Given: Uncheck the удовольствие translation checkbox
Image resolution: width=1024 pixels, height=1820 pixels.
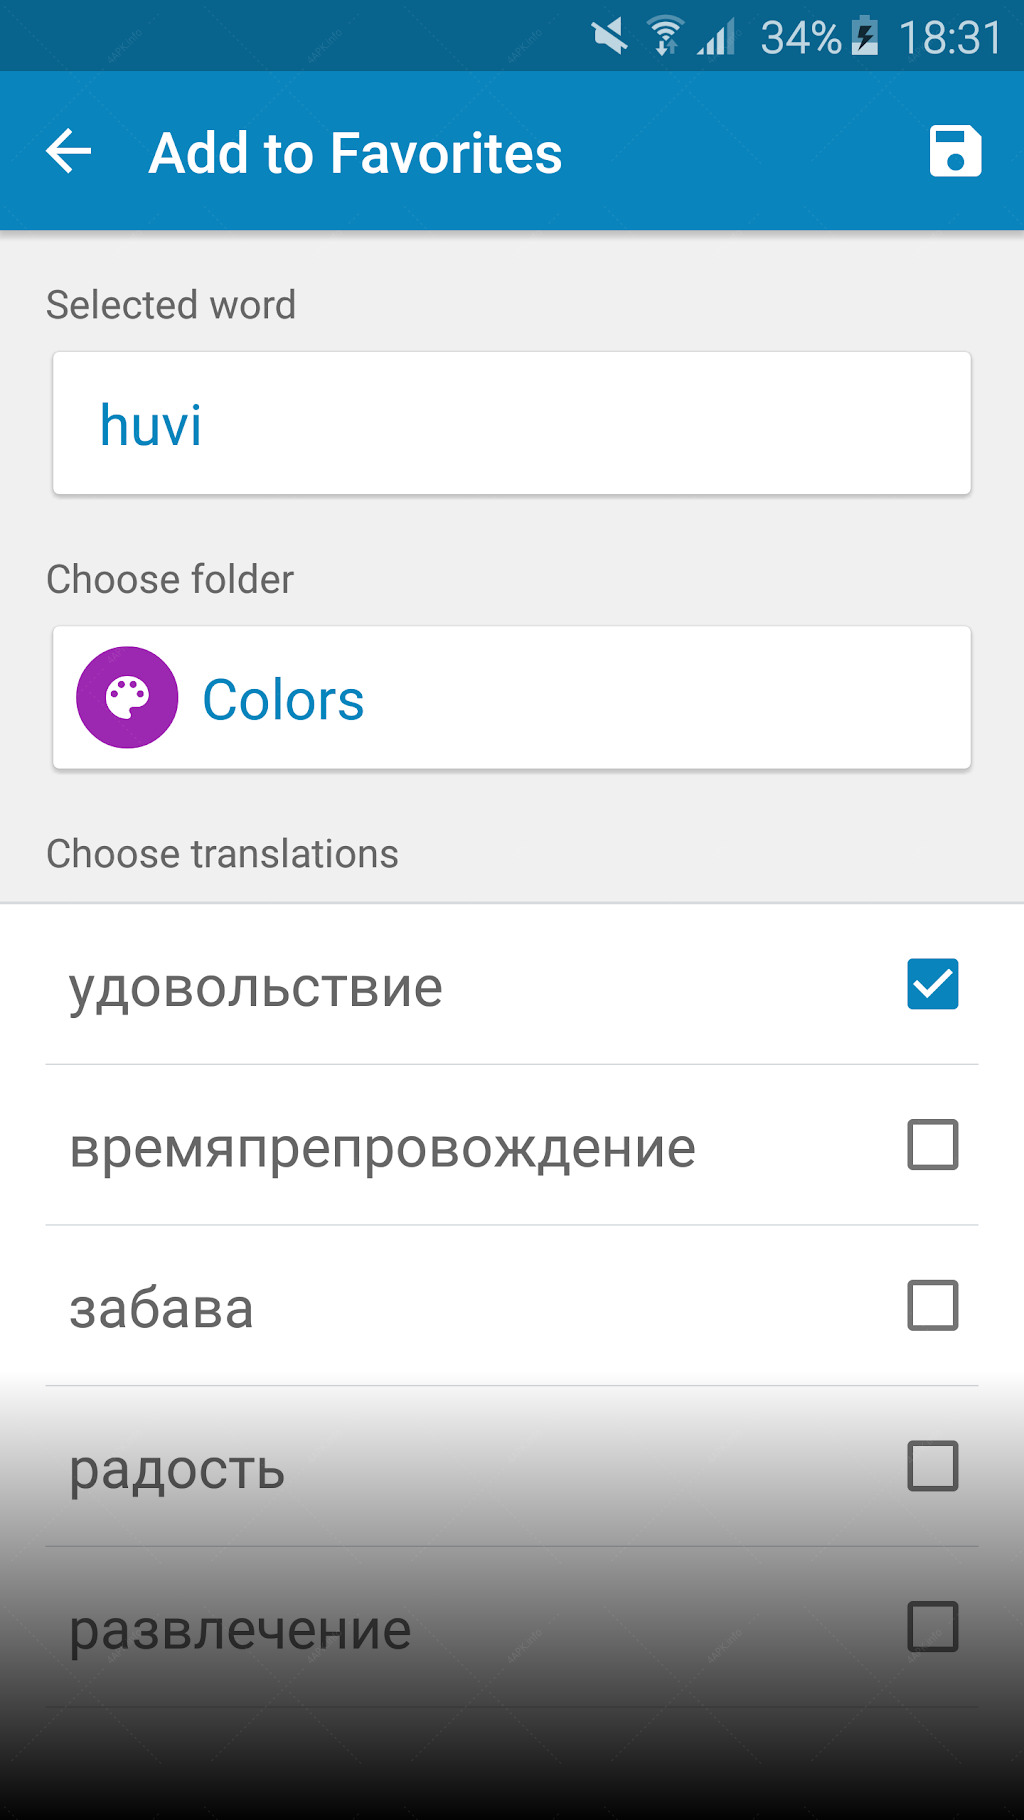Looking at the screenshot, I should 933,984.
